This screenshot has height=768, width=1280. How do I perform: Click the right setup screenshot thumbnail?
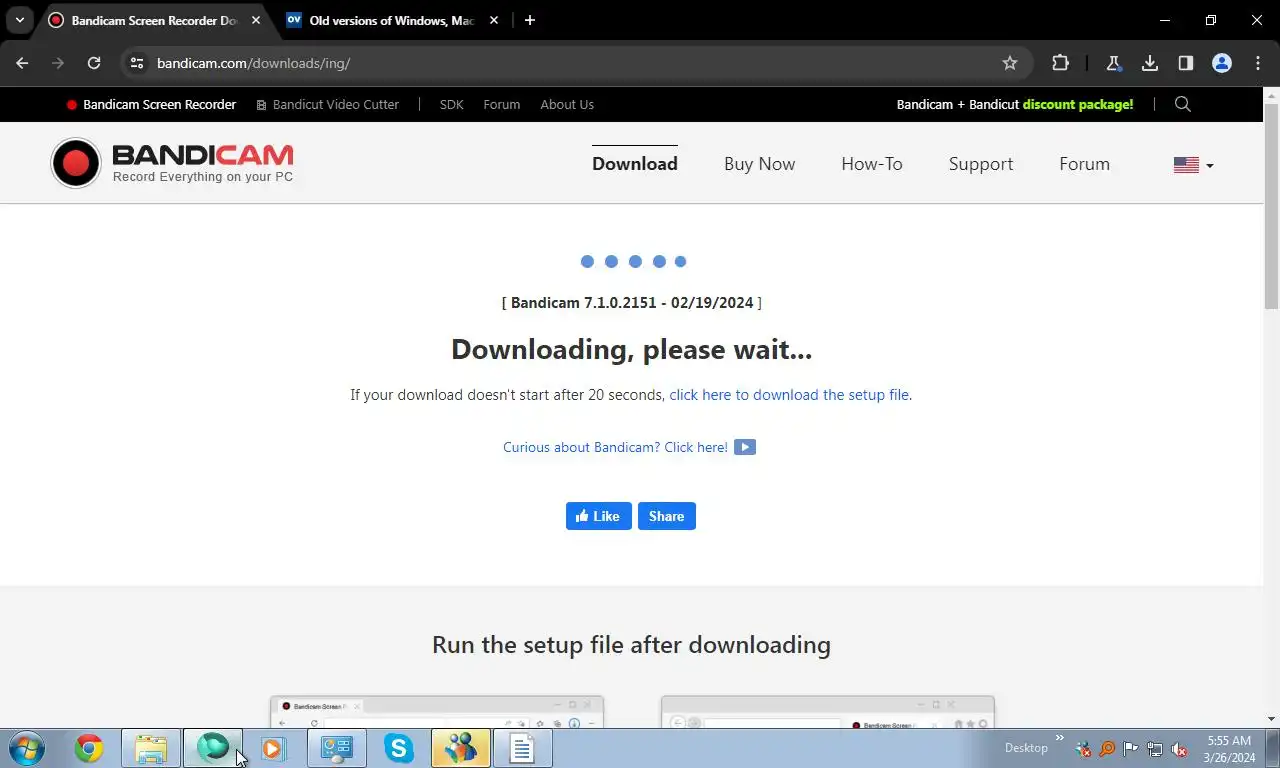pyautogui.click(x=828, y=712)
